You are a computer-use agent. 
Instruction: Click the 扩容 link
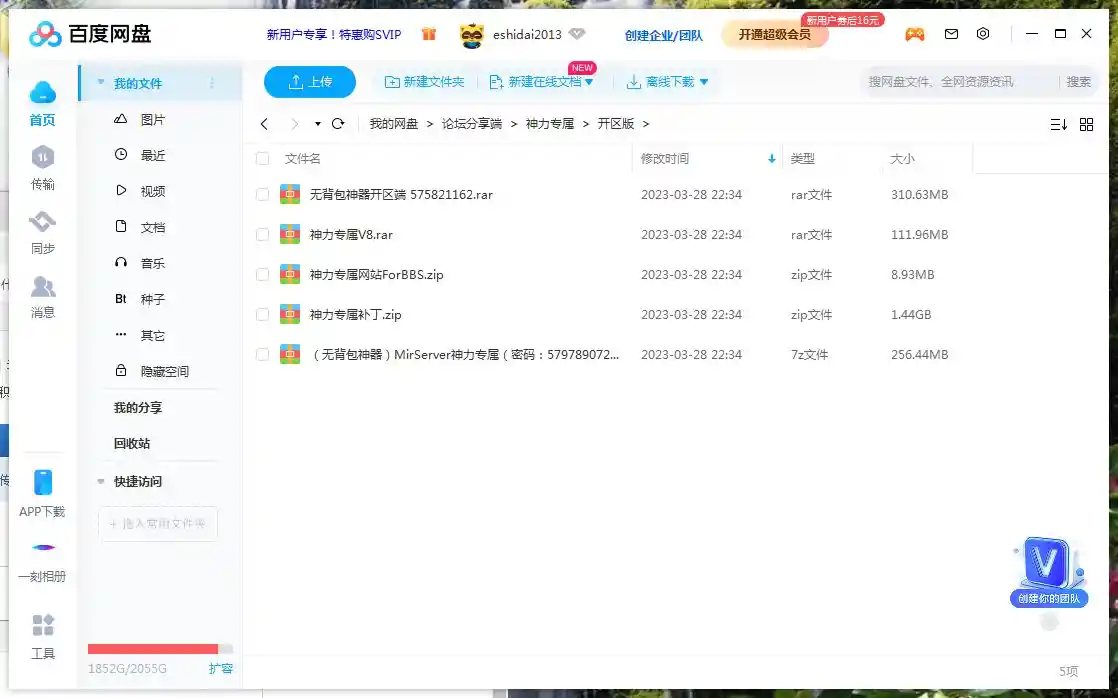(221, 669)
